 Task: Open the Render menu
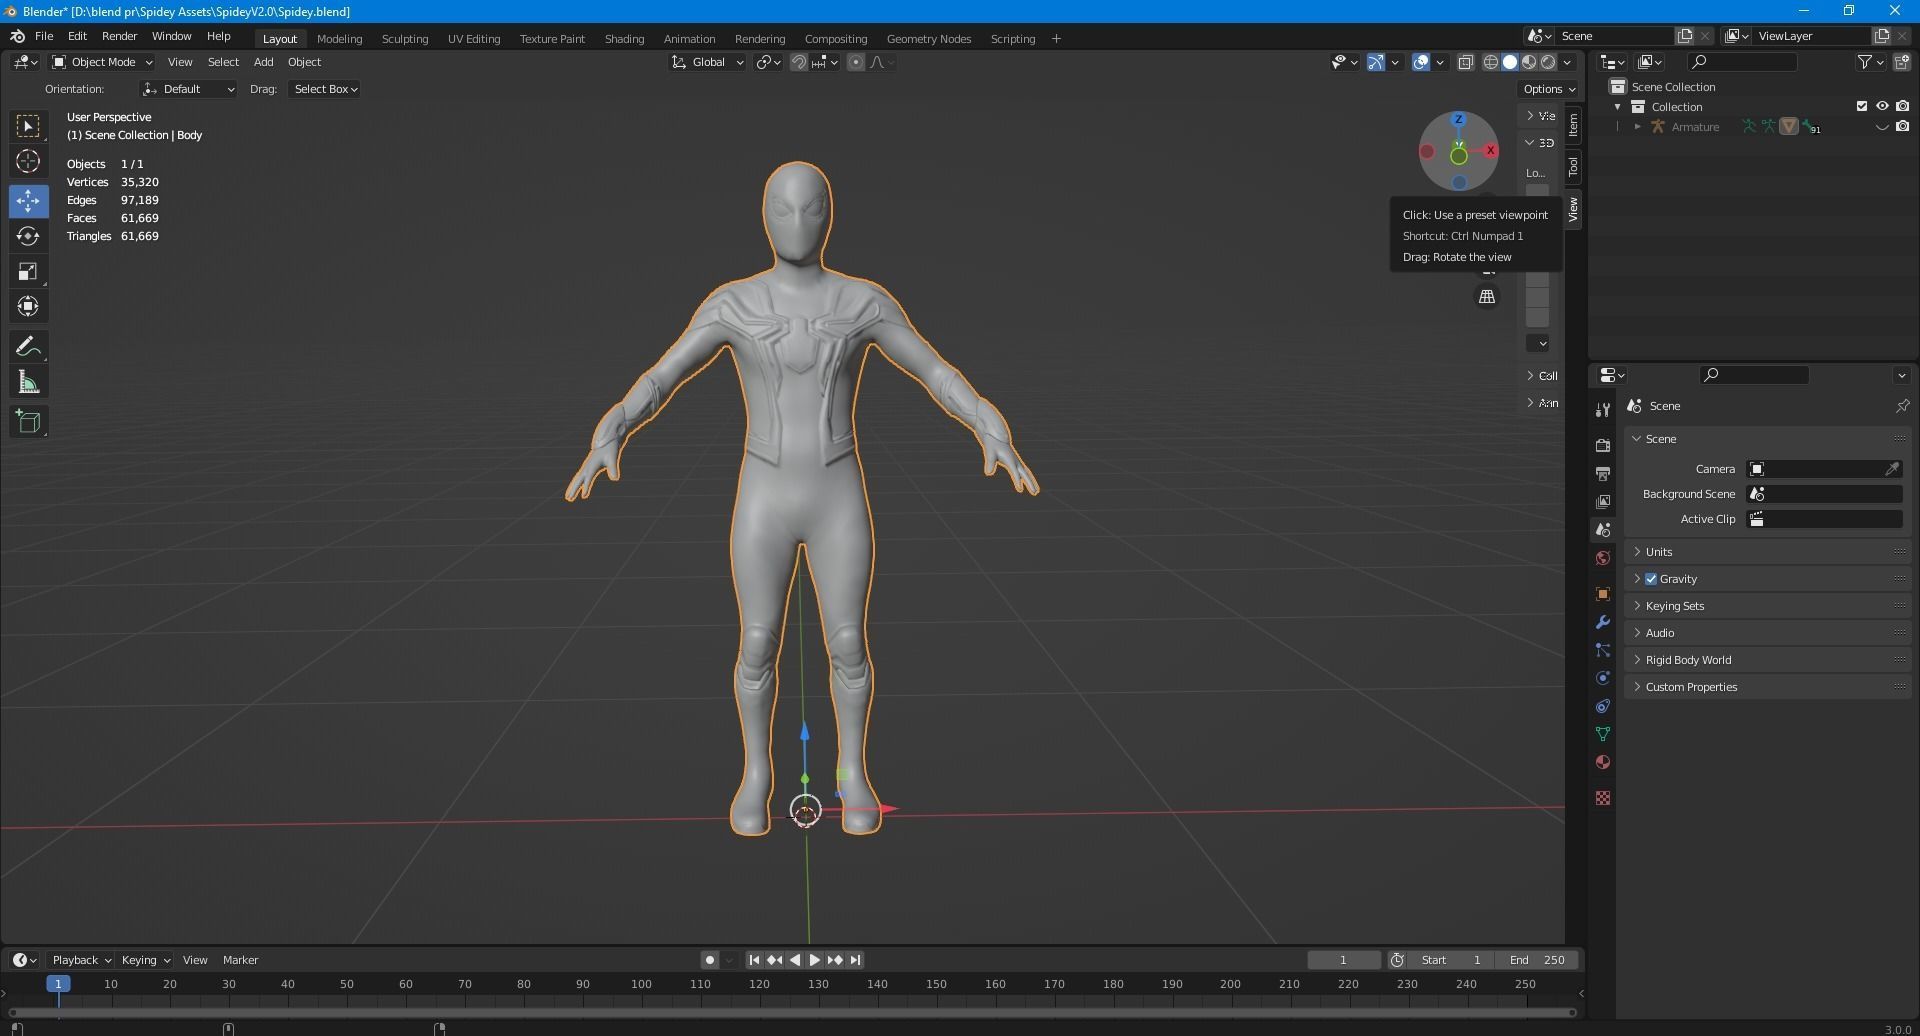(119, 36)
